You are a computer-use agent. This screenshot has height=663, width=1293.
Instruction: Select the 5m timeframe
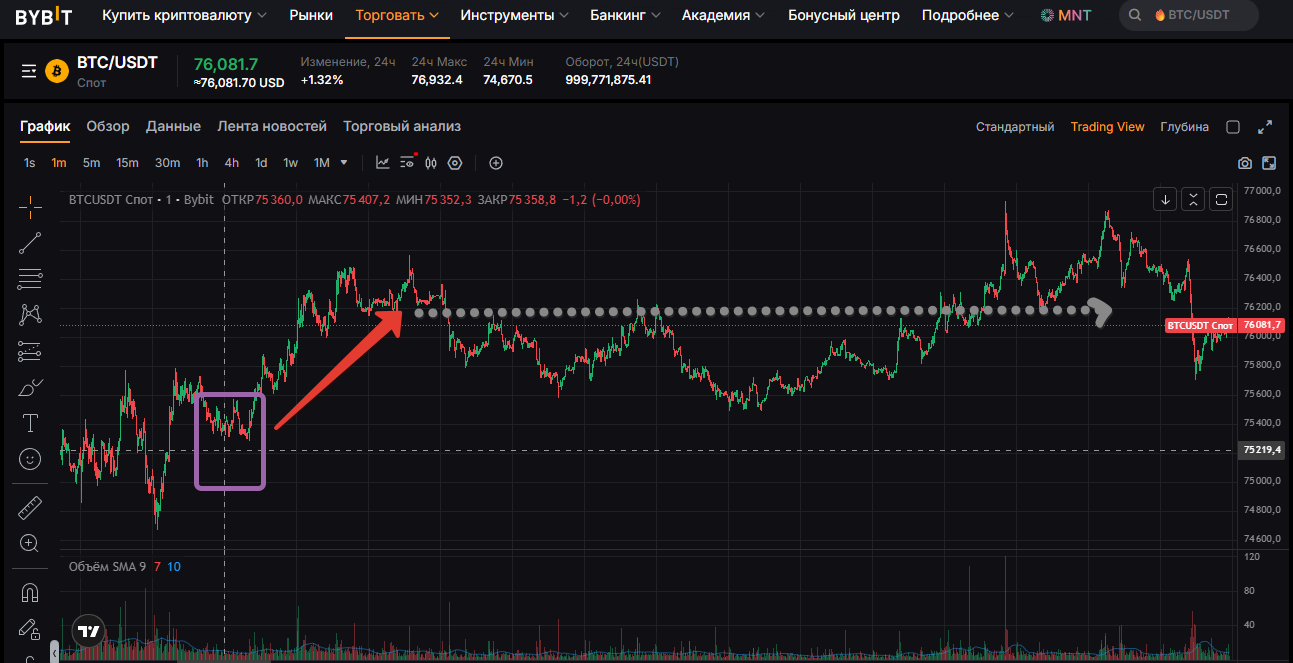(91, 162)
